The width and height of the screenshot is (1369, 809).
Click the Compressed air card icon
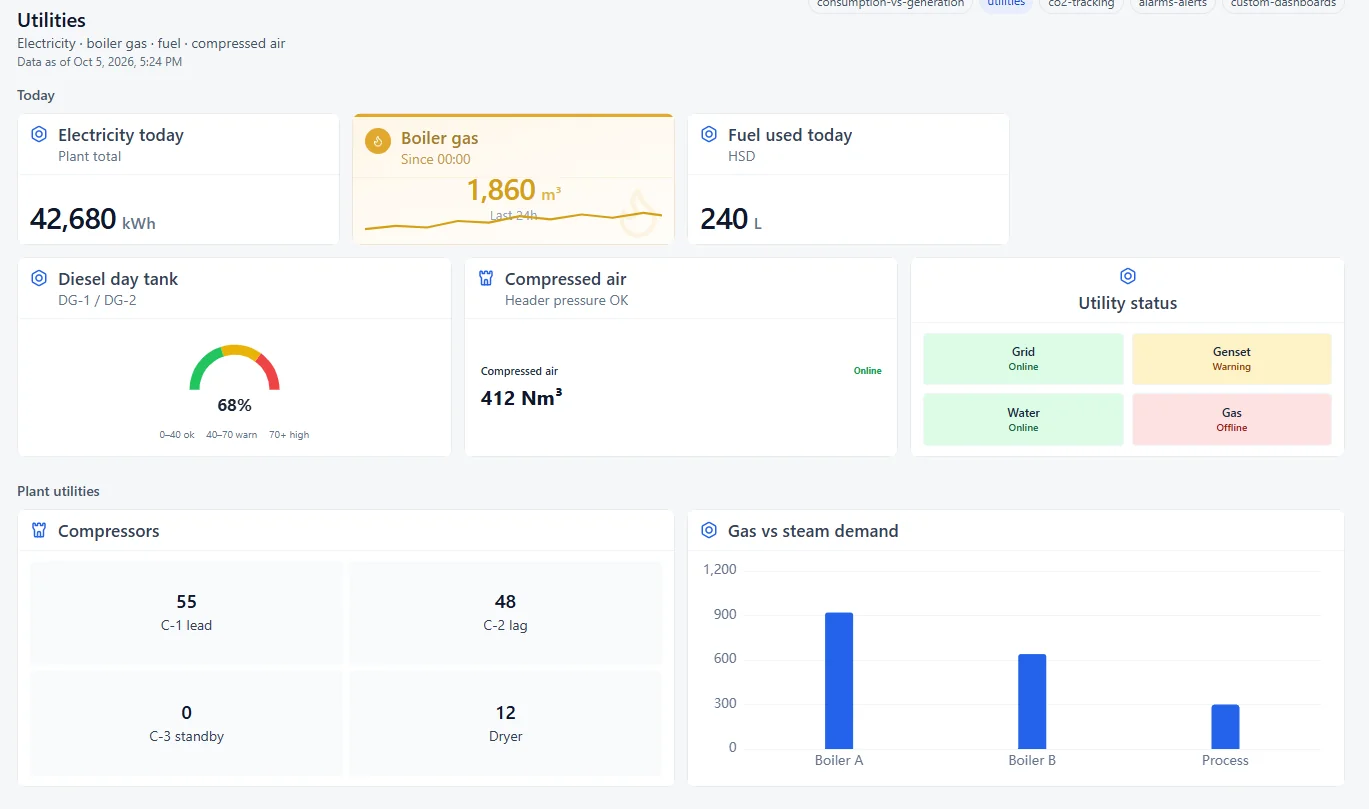(486, 278)
